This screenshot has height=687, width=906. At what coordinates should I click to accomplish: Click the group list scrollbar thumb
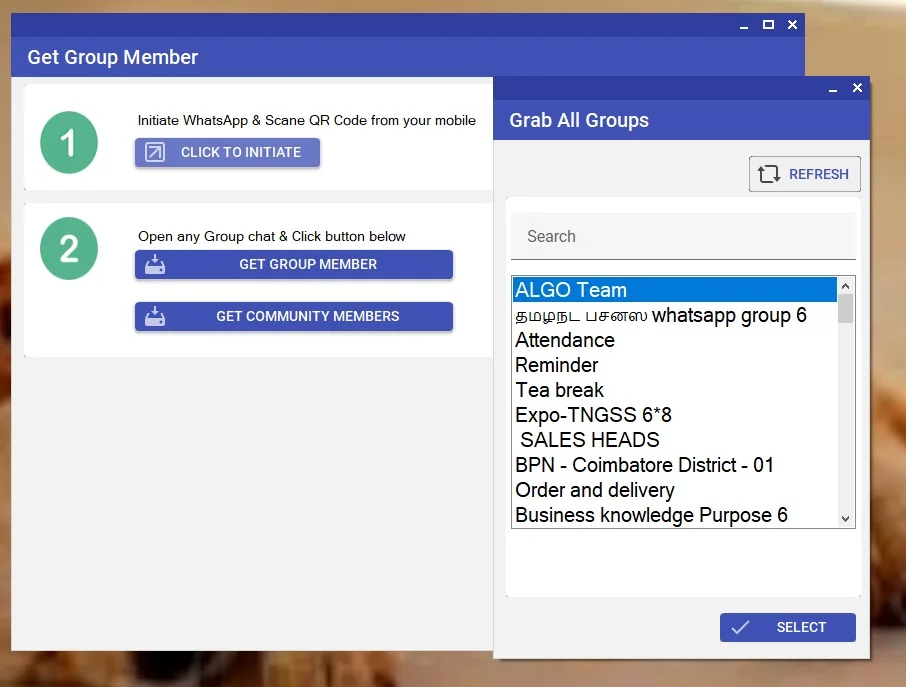click(x=846, y=308)
